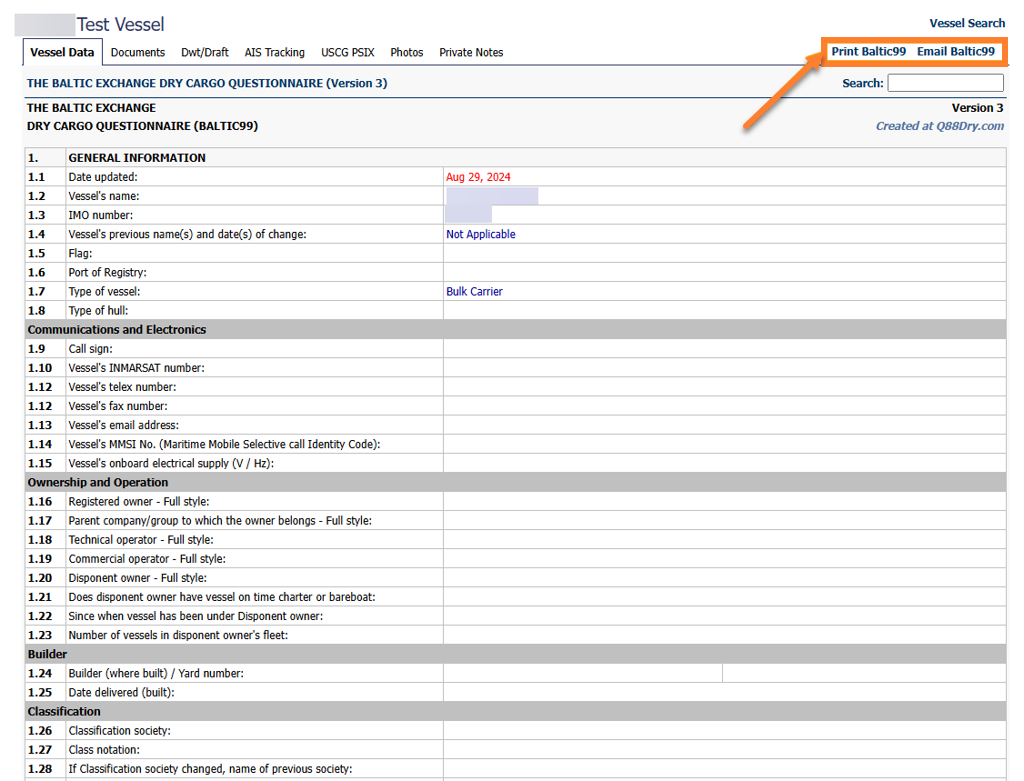View the Private Notes tab
This screenshot has height=781, width=1024.
pos(471,52)
